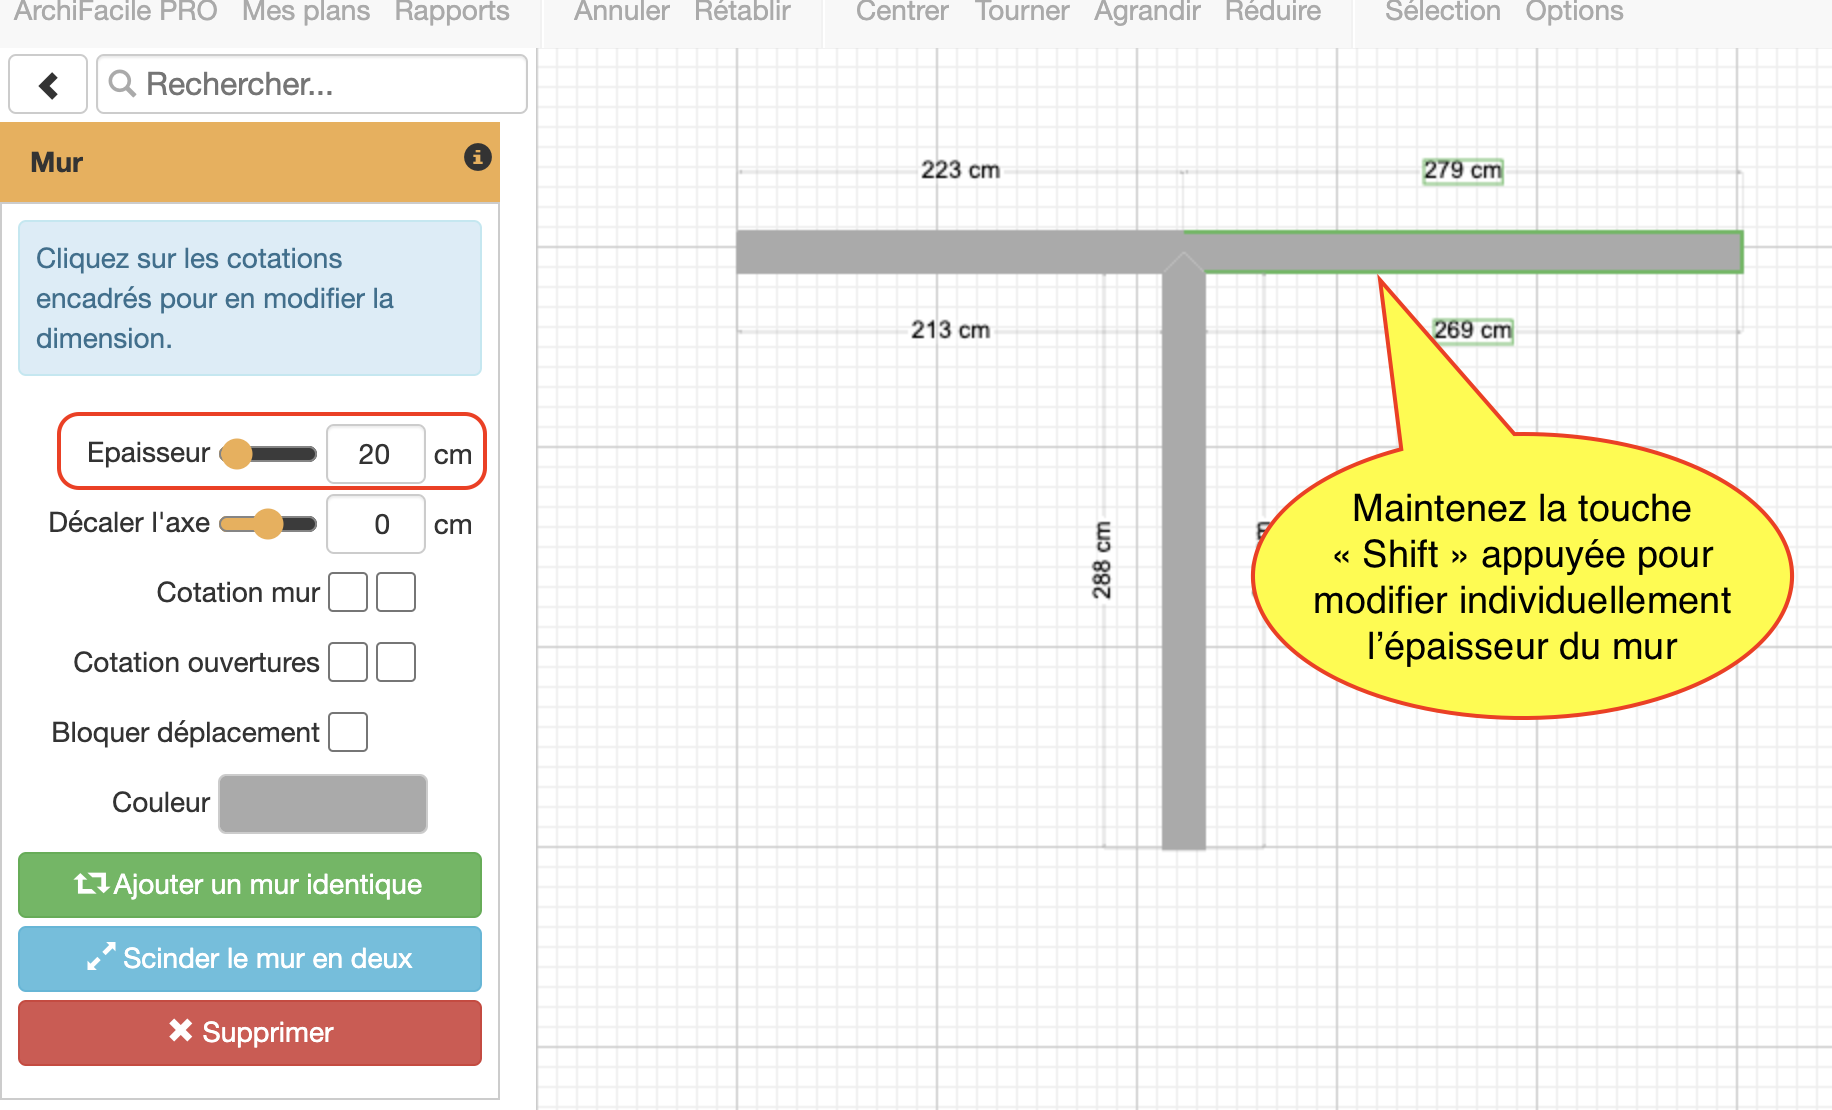Enable the Bloquer déplacement checkbox
The height and width of the screenshot is (1110, 1832).
[x=348, y=732]
